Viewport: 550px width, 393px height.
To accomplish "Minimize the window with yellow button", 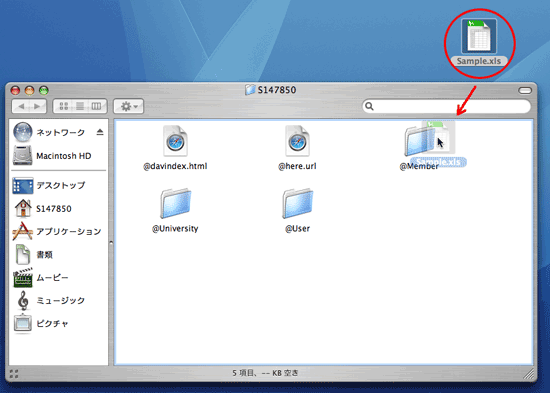I will [x=29, y=91].
